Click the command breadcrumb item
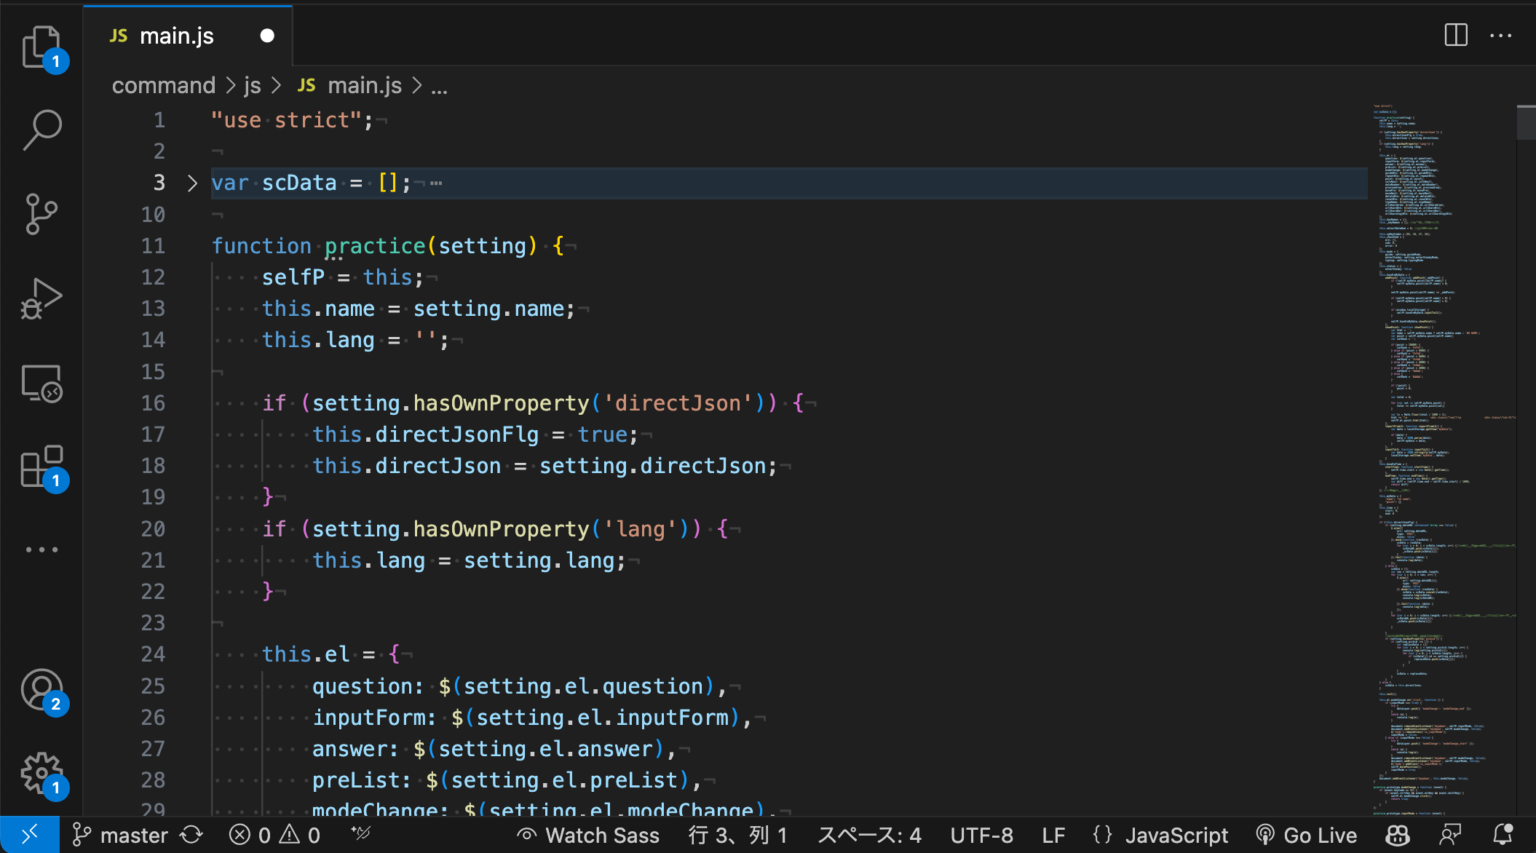This screenshot has width=1536, height=853. 163,85
